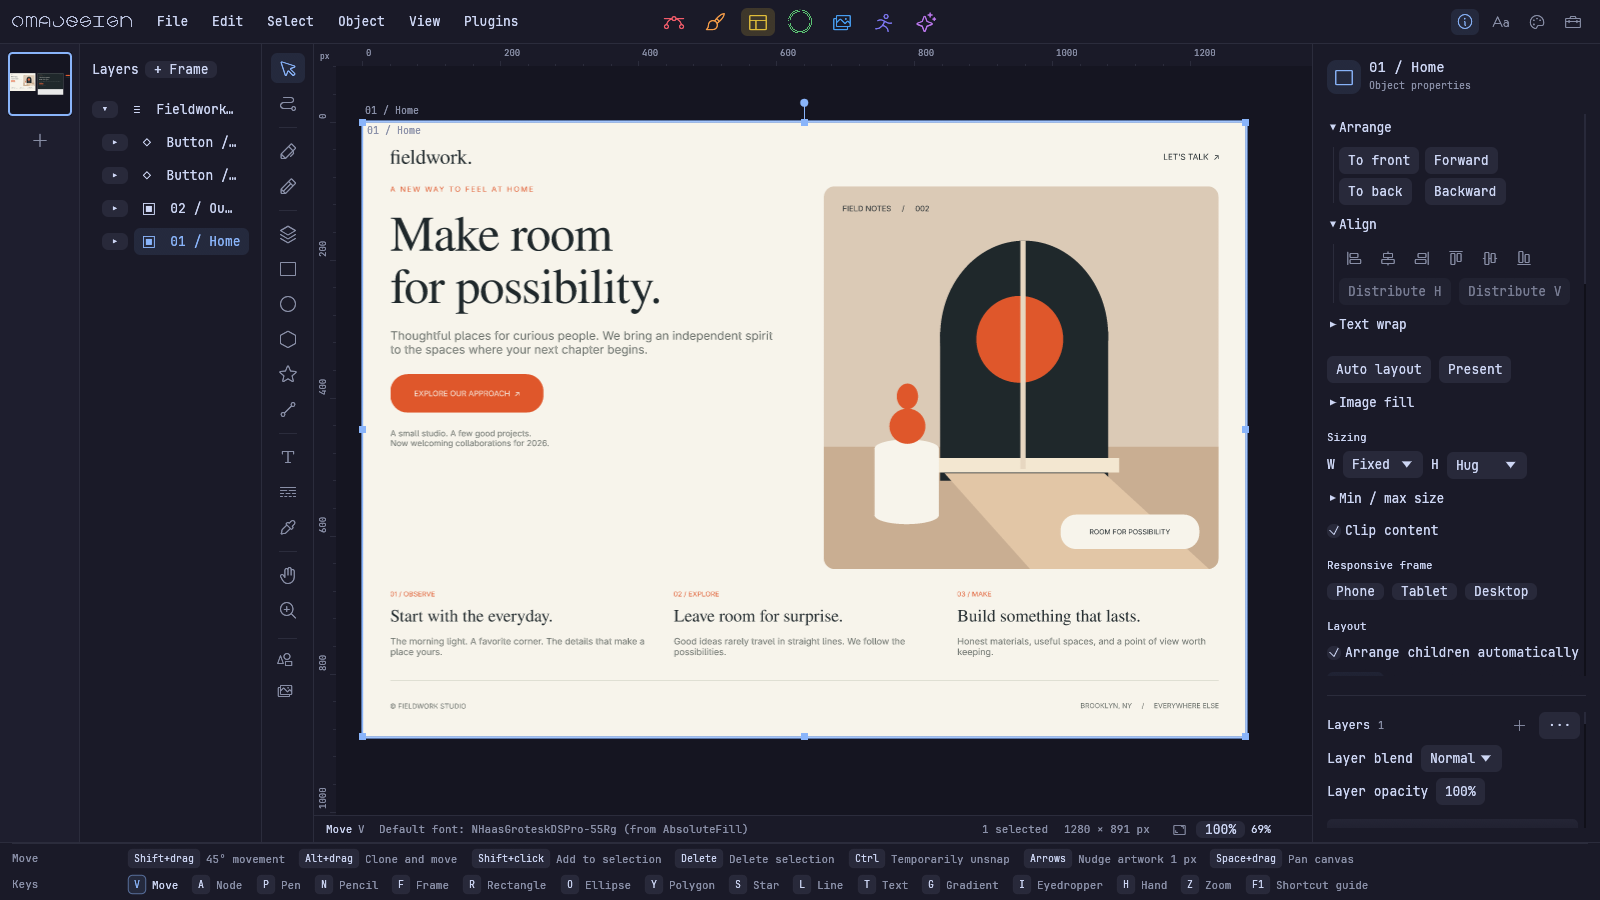Viewport: 1600px width, 900px height.
Task: Set responsive frame to Desktop
Action: 1501,592
